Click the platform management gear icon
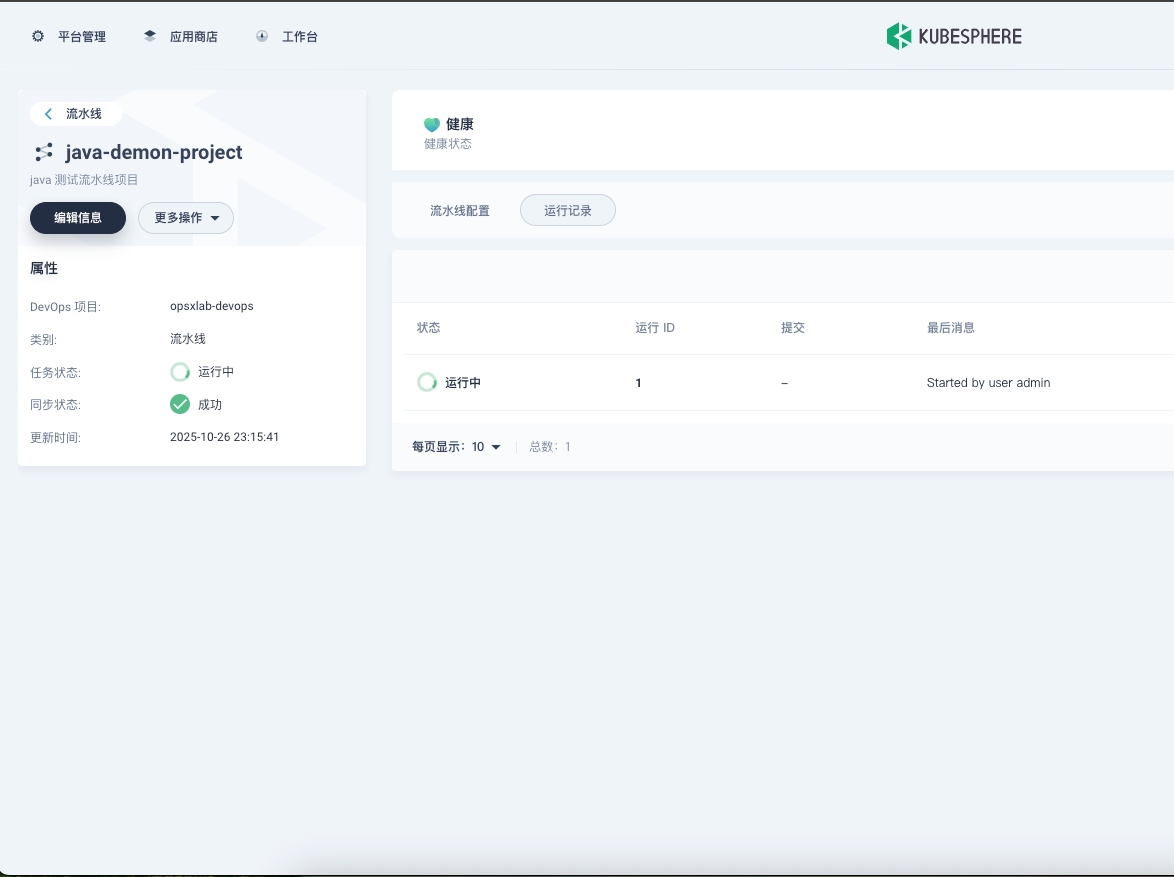 coord(38,36)
